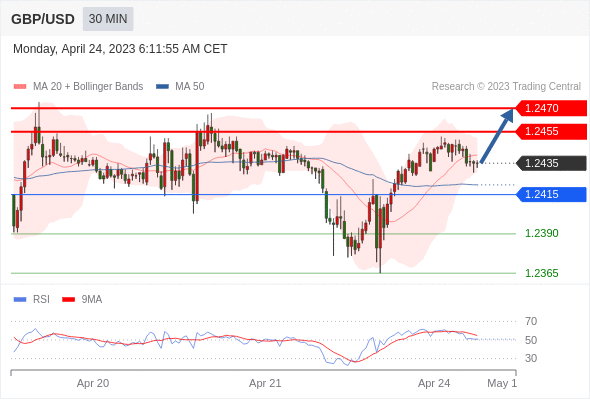This screenshot has width=590, height=400.
Task: Click the 9MA legend label
Action: point(91,300)
